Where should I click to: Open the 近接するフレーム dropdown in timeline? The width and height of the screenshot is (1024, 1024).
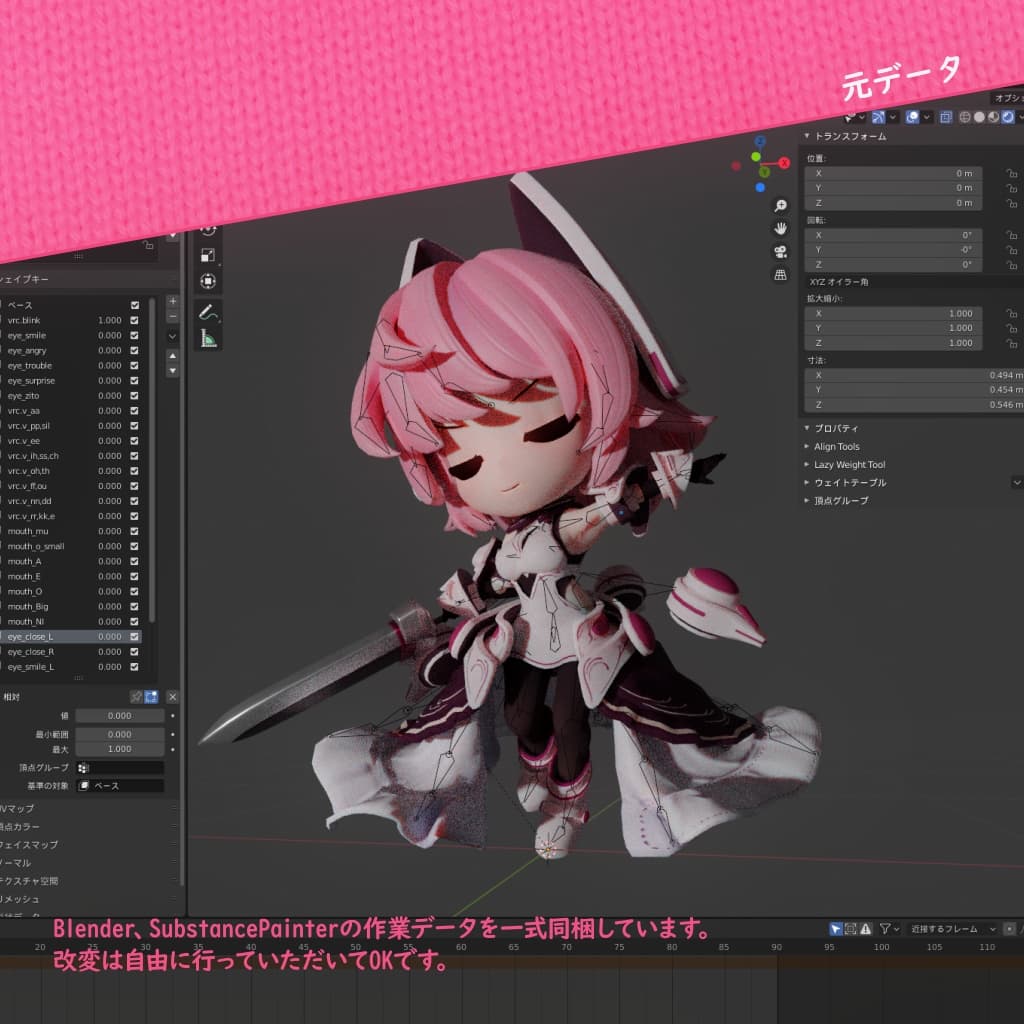point(953,929)
